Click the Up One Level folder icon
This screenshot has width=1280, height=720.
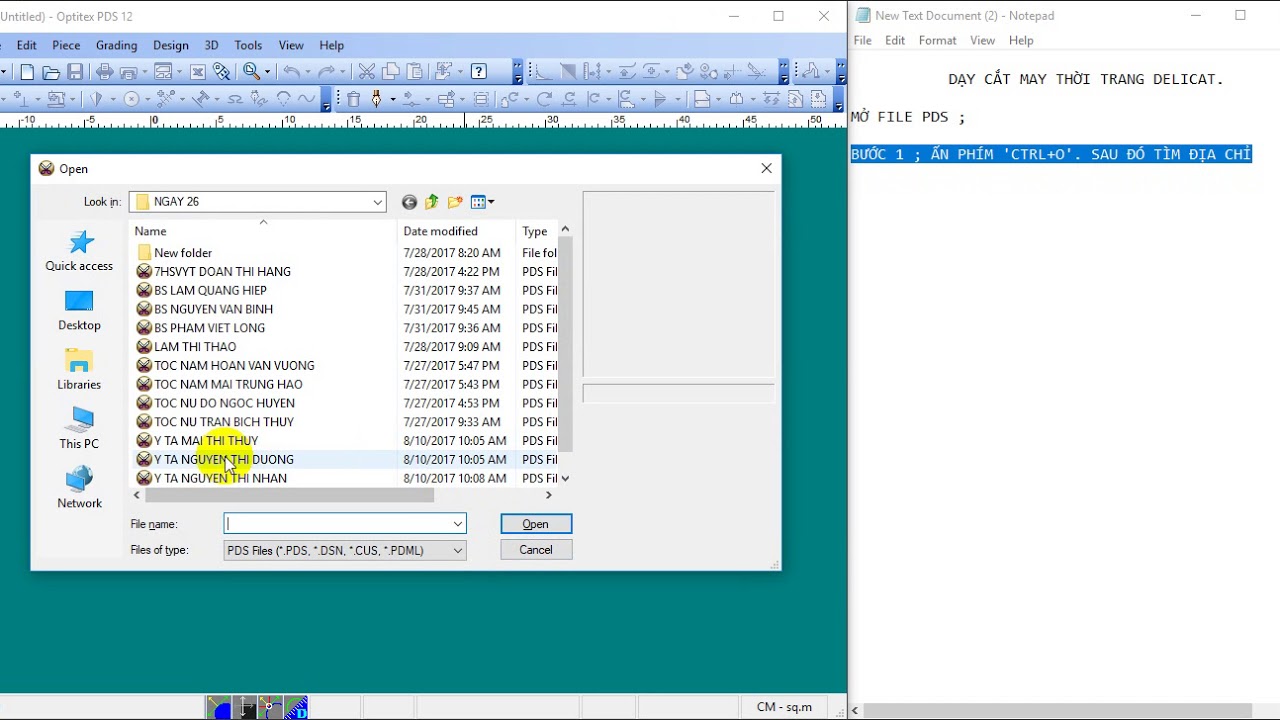[x=431, y=201]
